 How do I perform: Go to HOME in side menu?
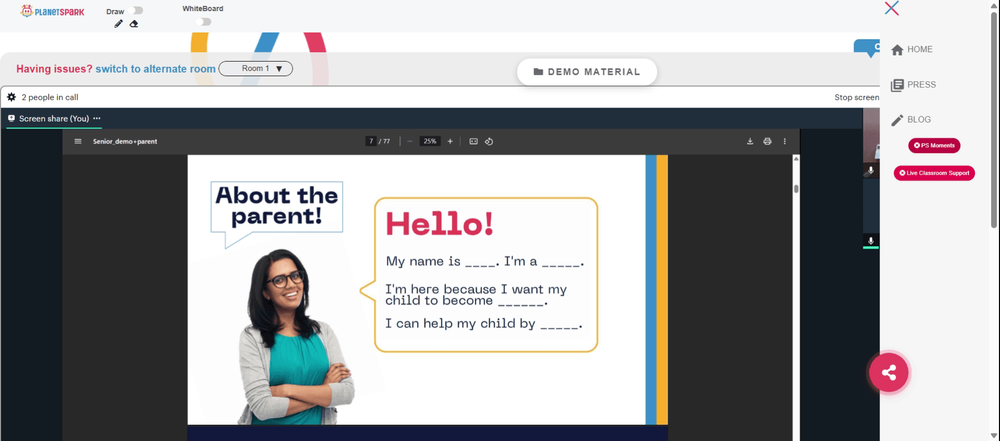click(x=912, y=49)
